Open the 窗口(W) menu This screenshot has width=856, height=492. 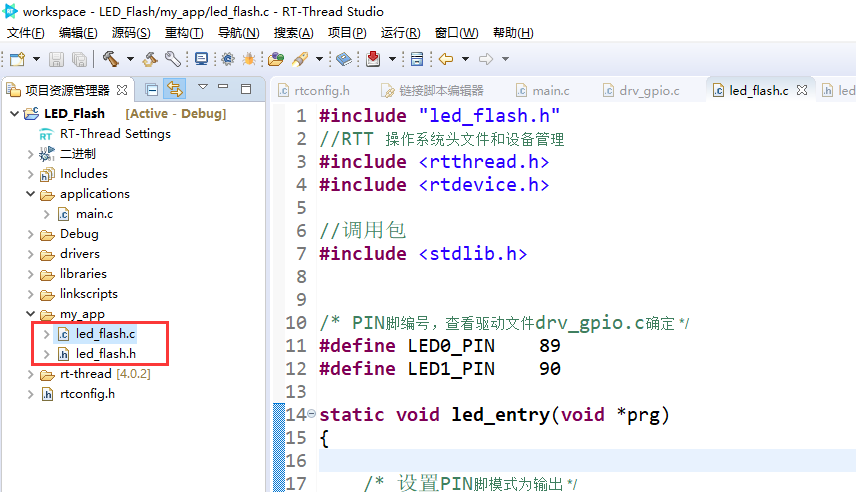[456, 33]
